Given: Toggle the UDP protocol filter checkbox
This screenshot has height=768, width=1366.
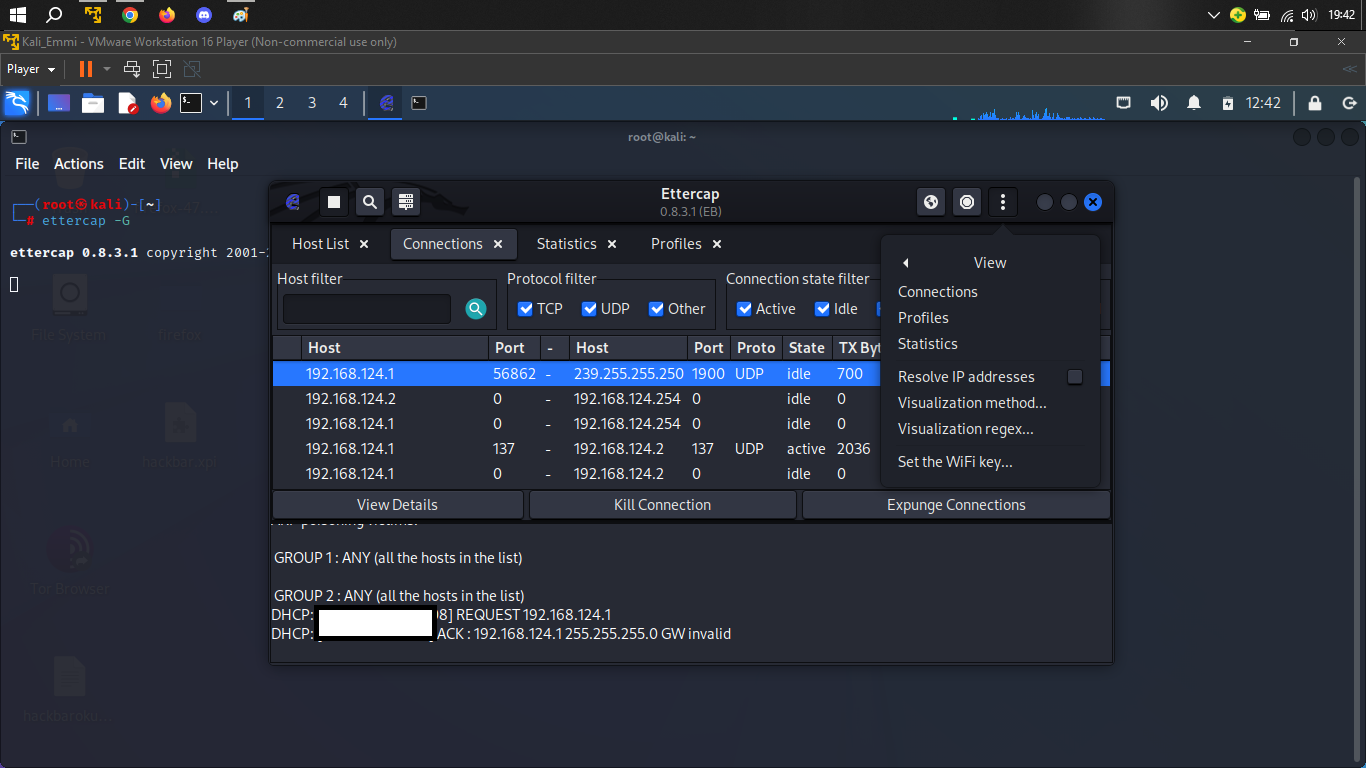Looking at the screenshot, I should pyautogui.click(x=589, y=309).
